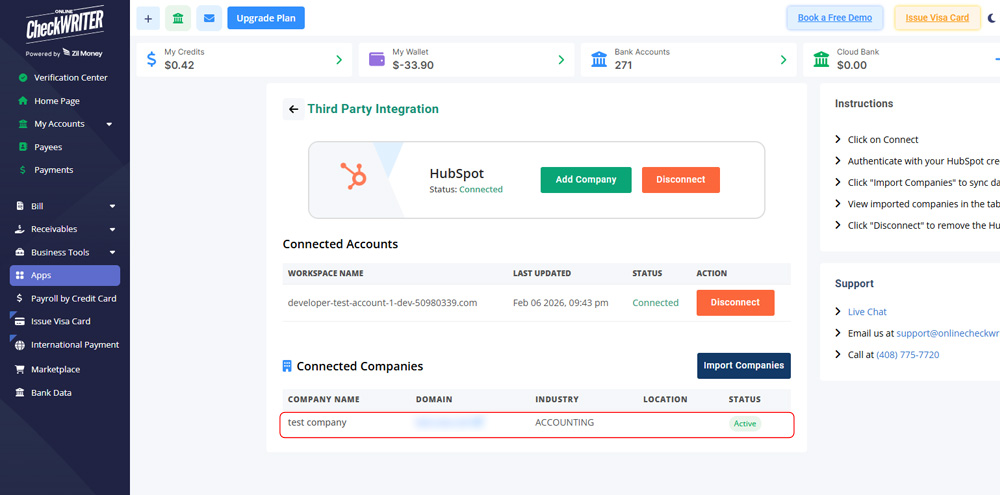Expand the Receivables dropdown arrow

112,230
